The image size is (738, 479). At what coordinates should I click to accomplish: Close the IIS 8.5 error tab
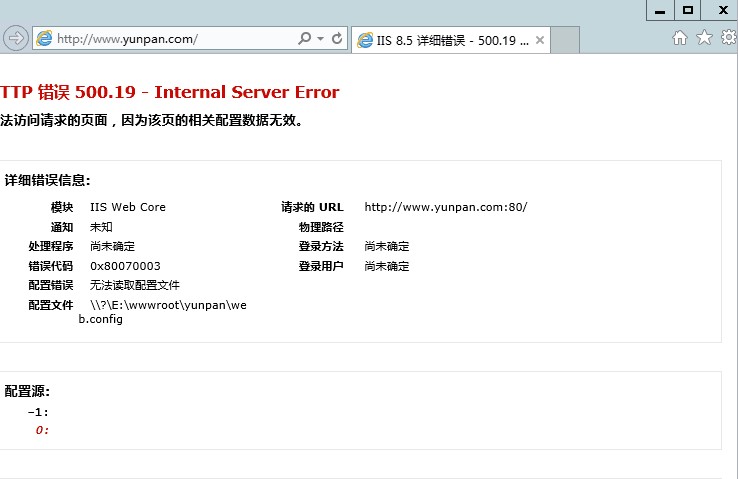540,40
